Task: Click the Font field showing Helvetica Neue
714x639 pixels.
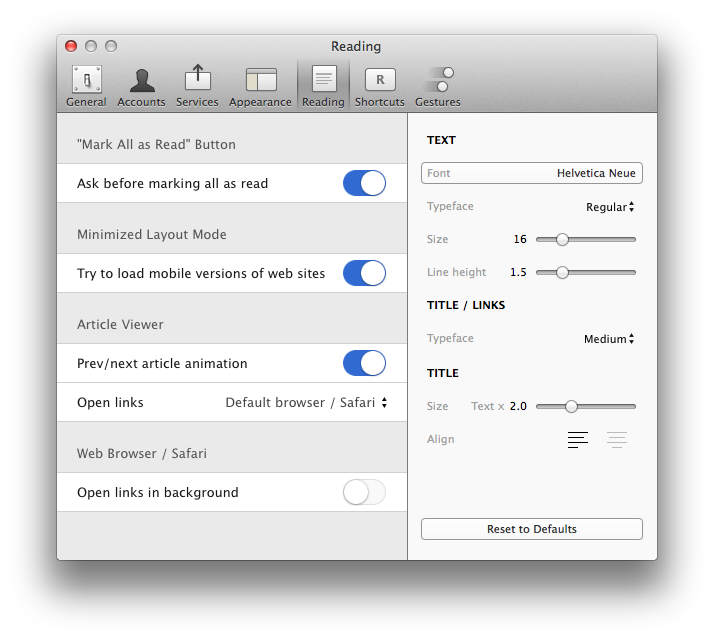Action: coord(532,173)
